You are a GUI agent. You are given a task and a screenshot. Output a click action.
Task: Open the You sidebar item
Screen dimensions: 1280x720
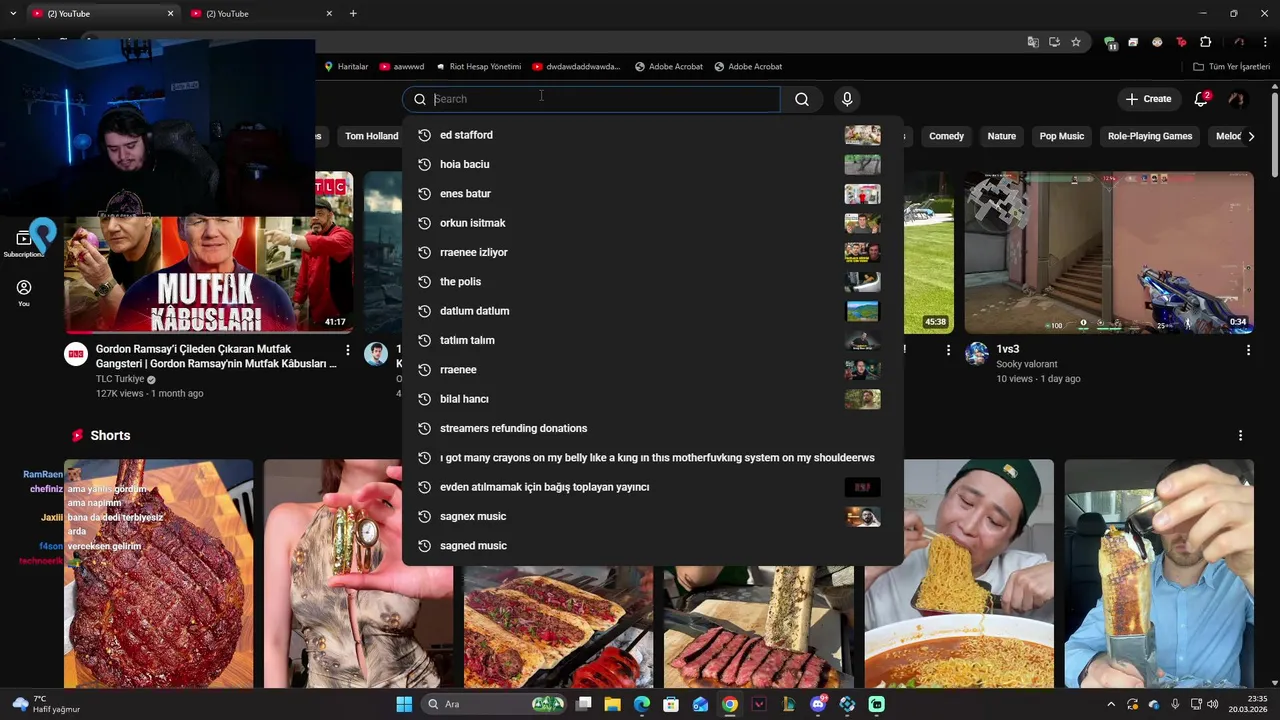(24, 293)
